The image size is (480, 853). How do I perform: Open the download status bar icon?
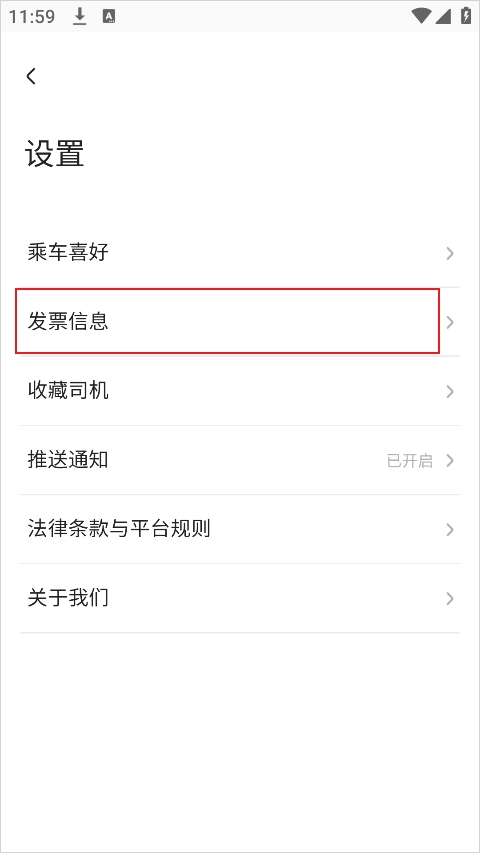click(80, 17)
